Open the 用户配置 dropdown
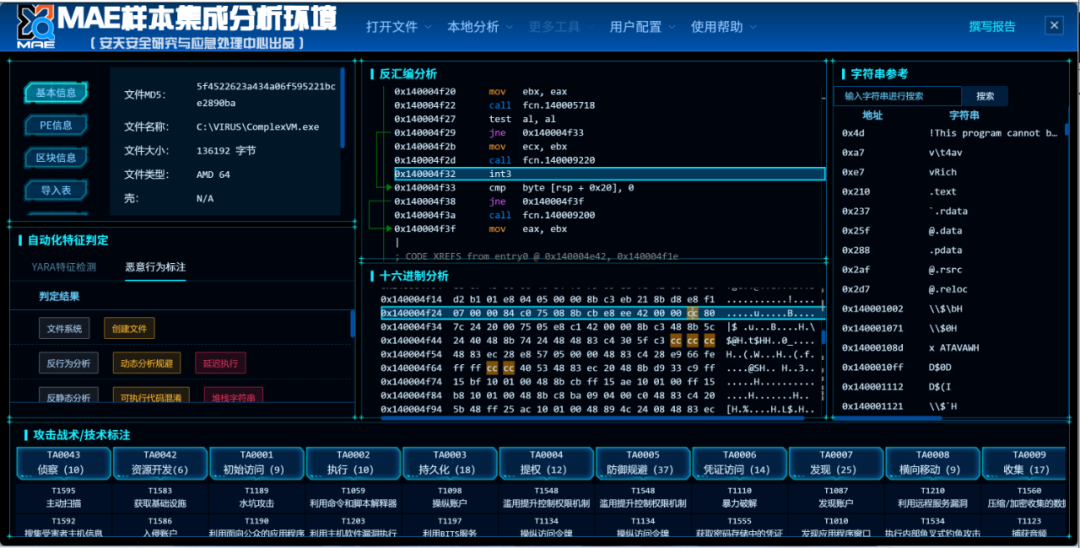 [x=642, y=27]
